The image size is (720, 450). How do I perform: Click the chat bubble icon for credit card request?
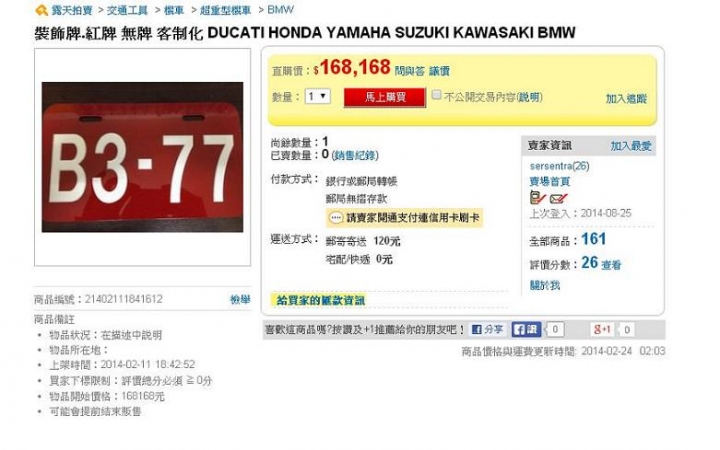336,218
